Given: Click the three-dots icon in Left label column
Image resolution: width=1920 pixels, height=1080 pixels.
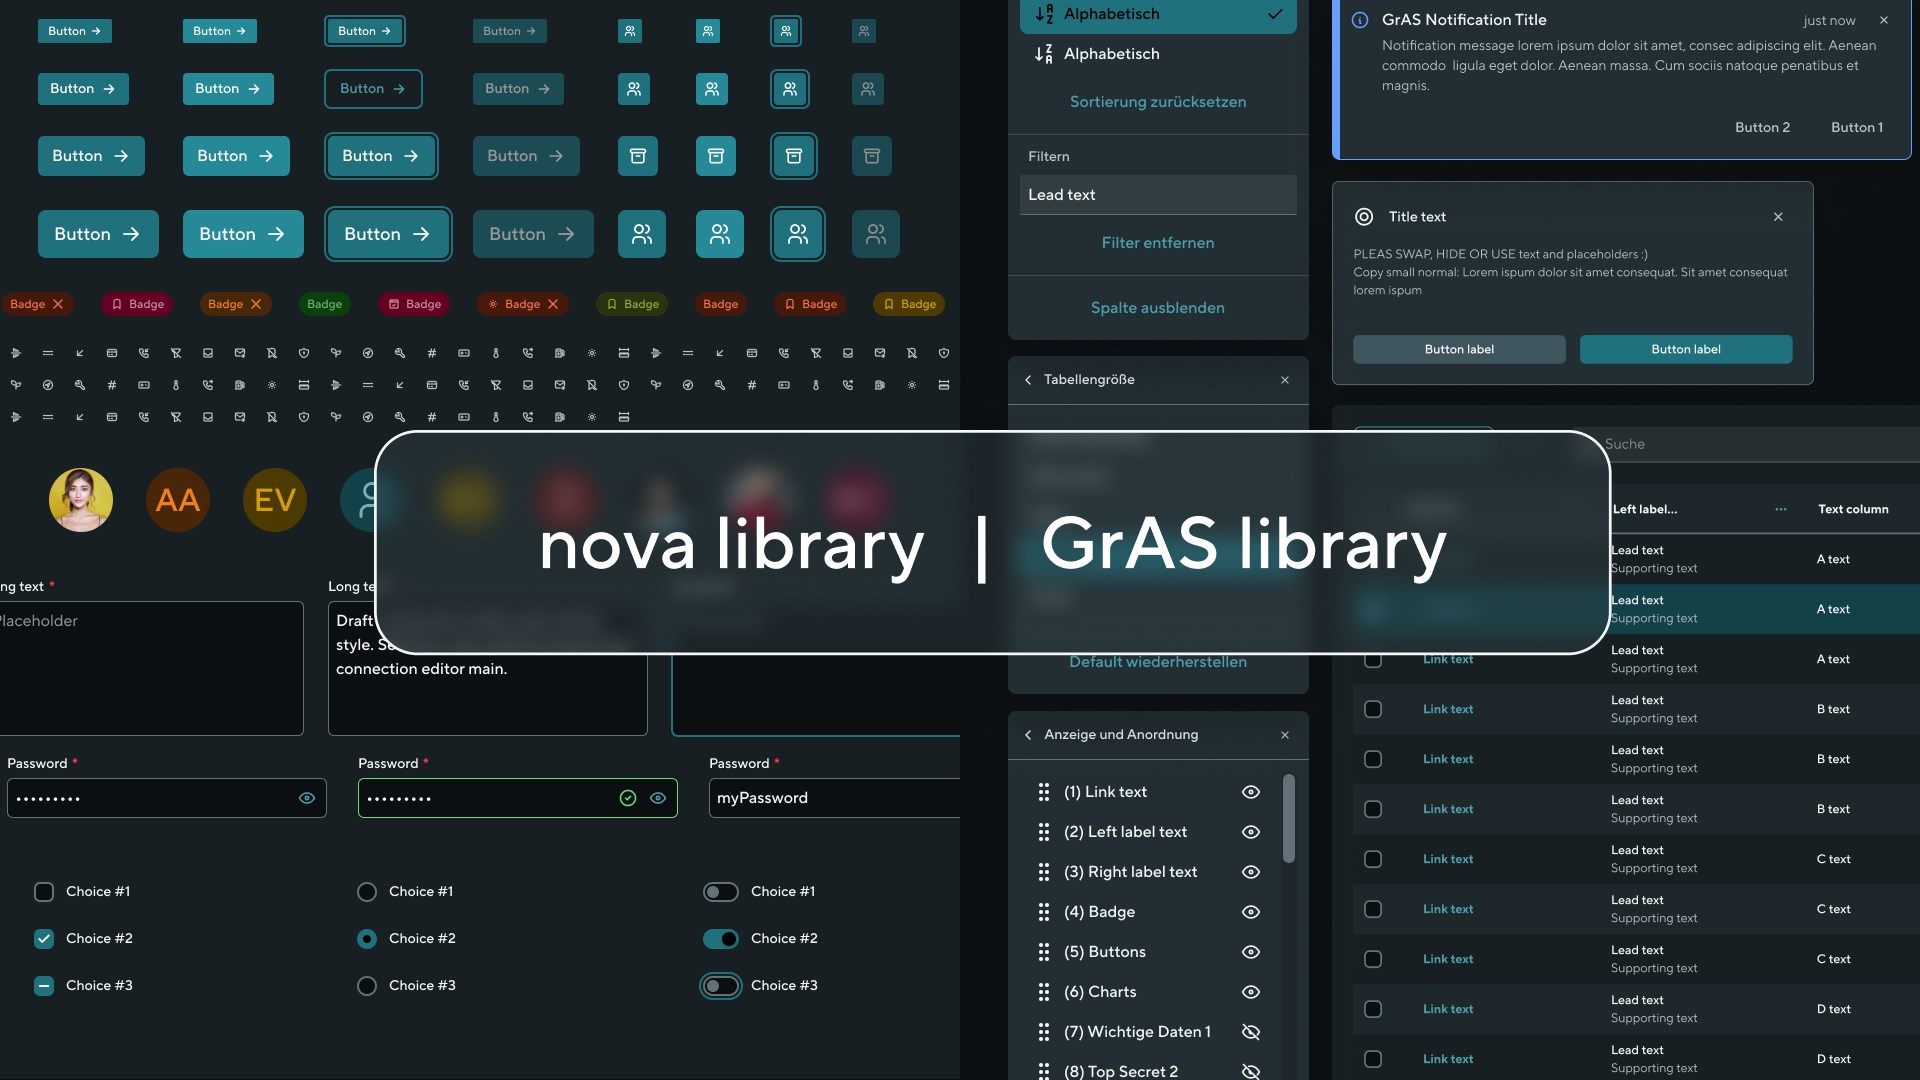Looking at the screenshot, I should [1781, 509].
